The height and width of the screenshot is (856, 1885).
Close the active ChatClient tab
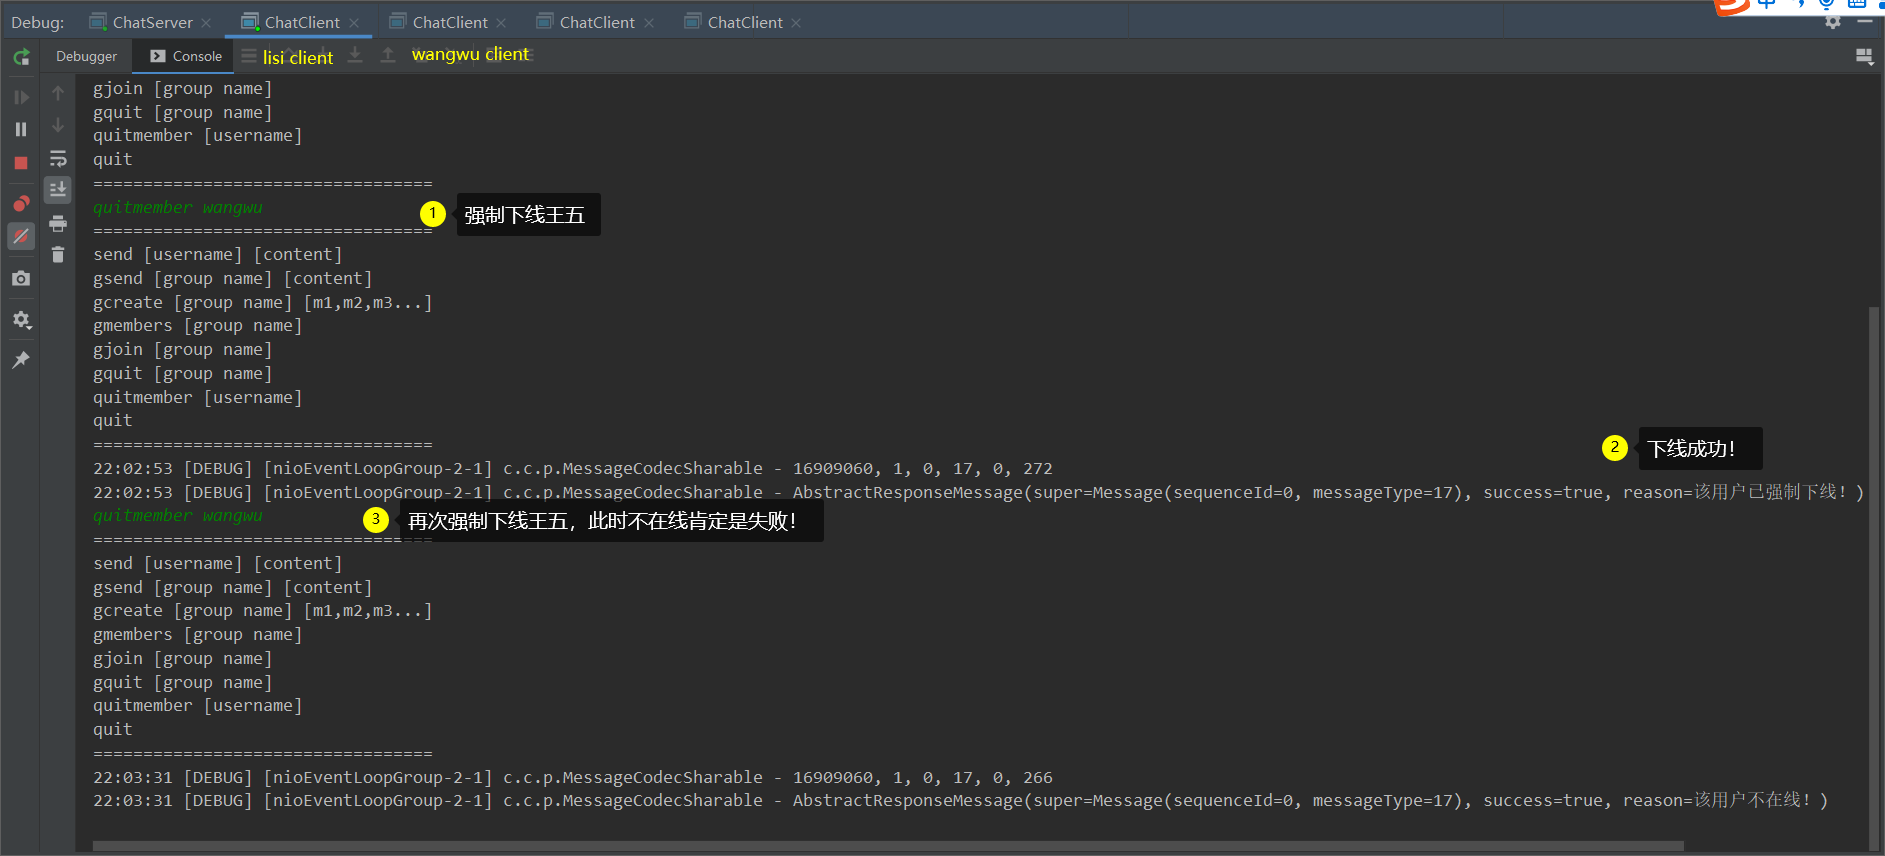coord(354,23)
